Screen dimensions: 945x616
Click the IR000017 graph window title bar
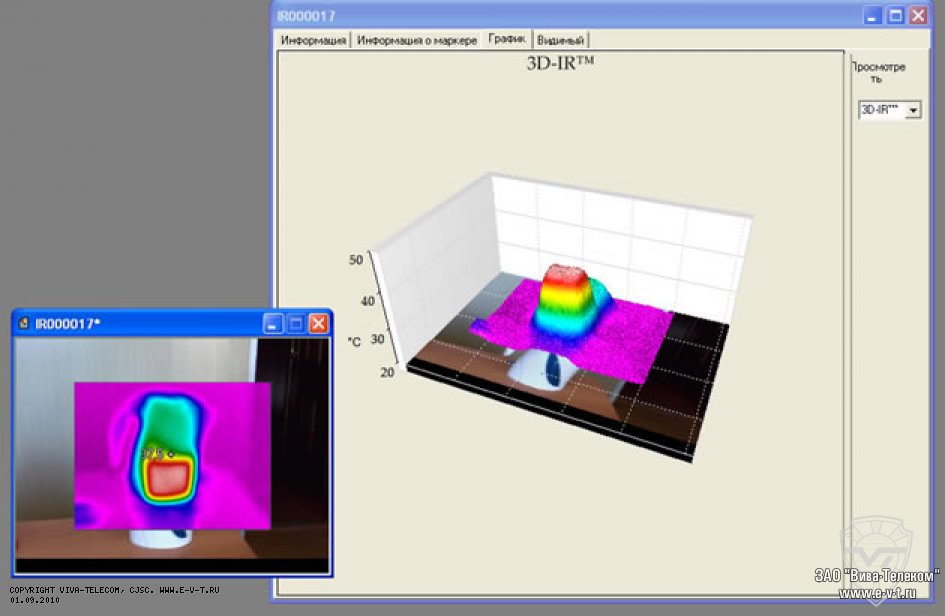click(560, 15)
